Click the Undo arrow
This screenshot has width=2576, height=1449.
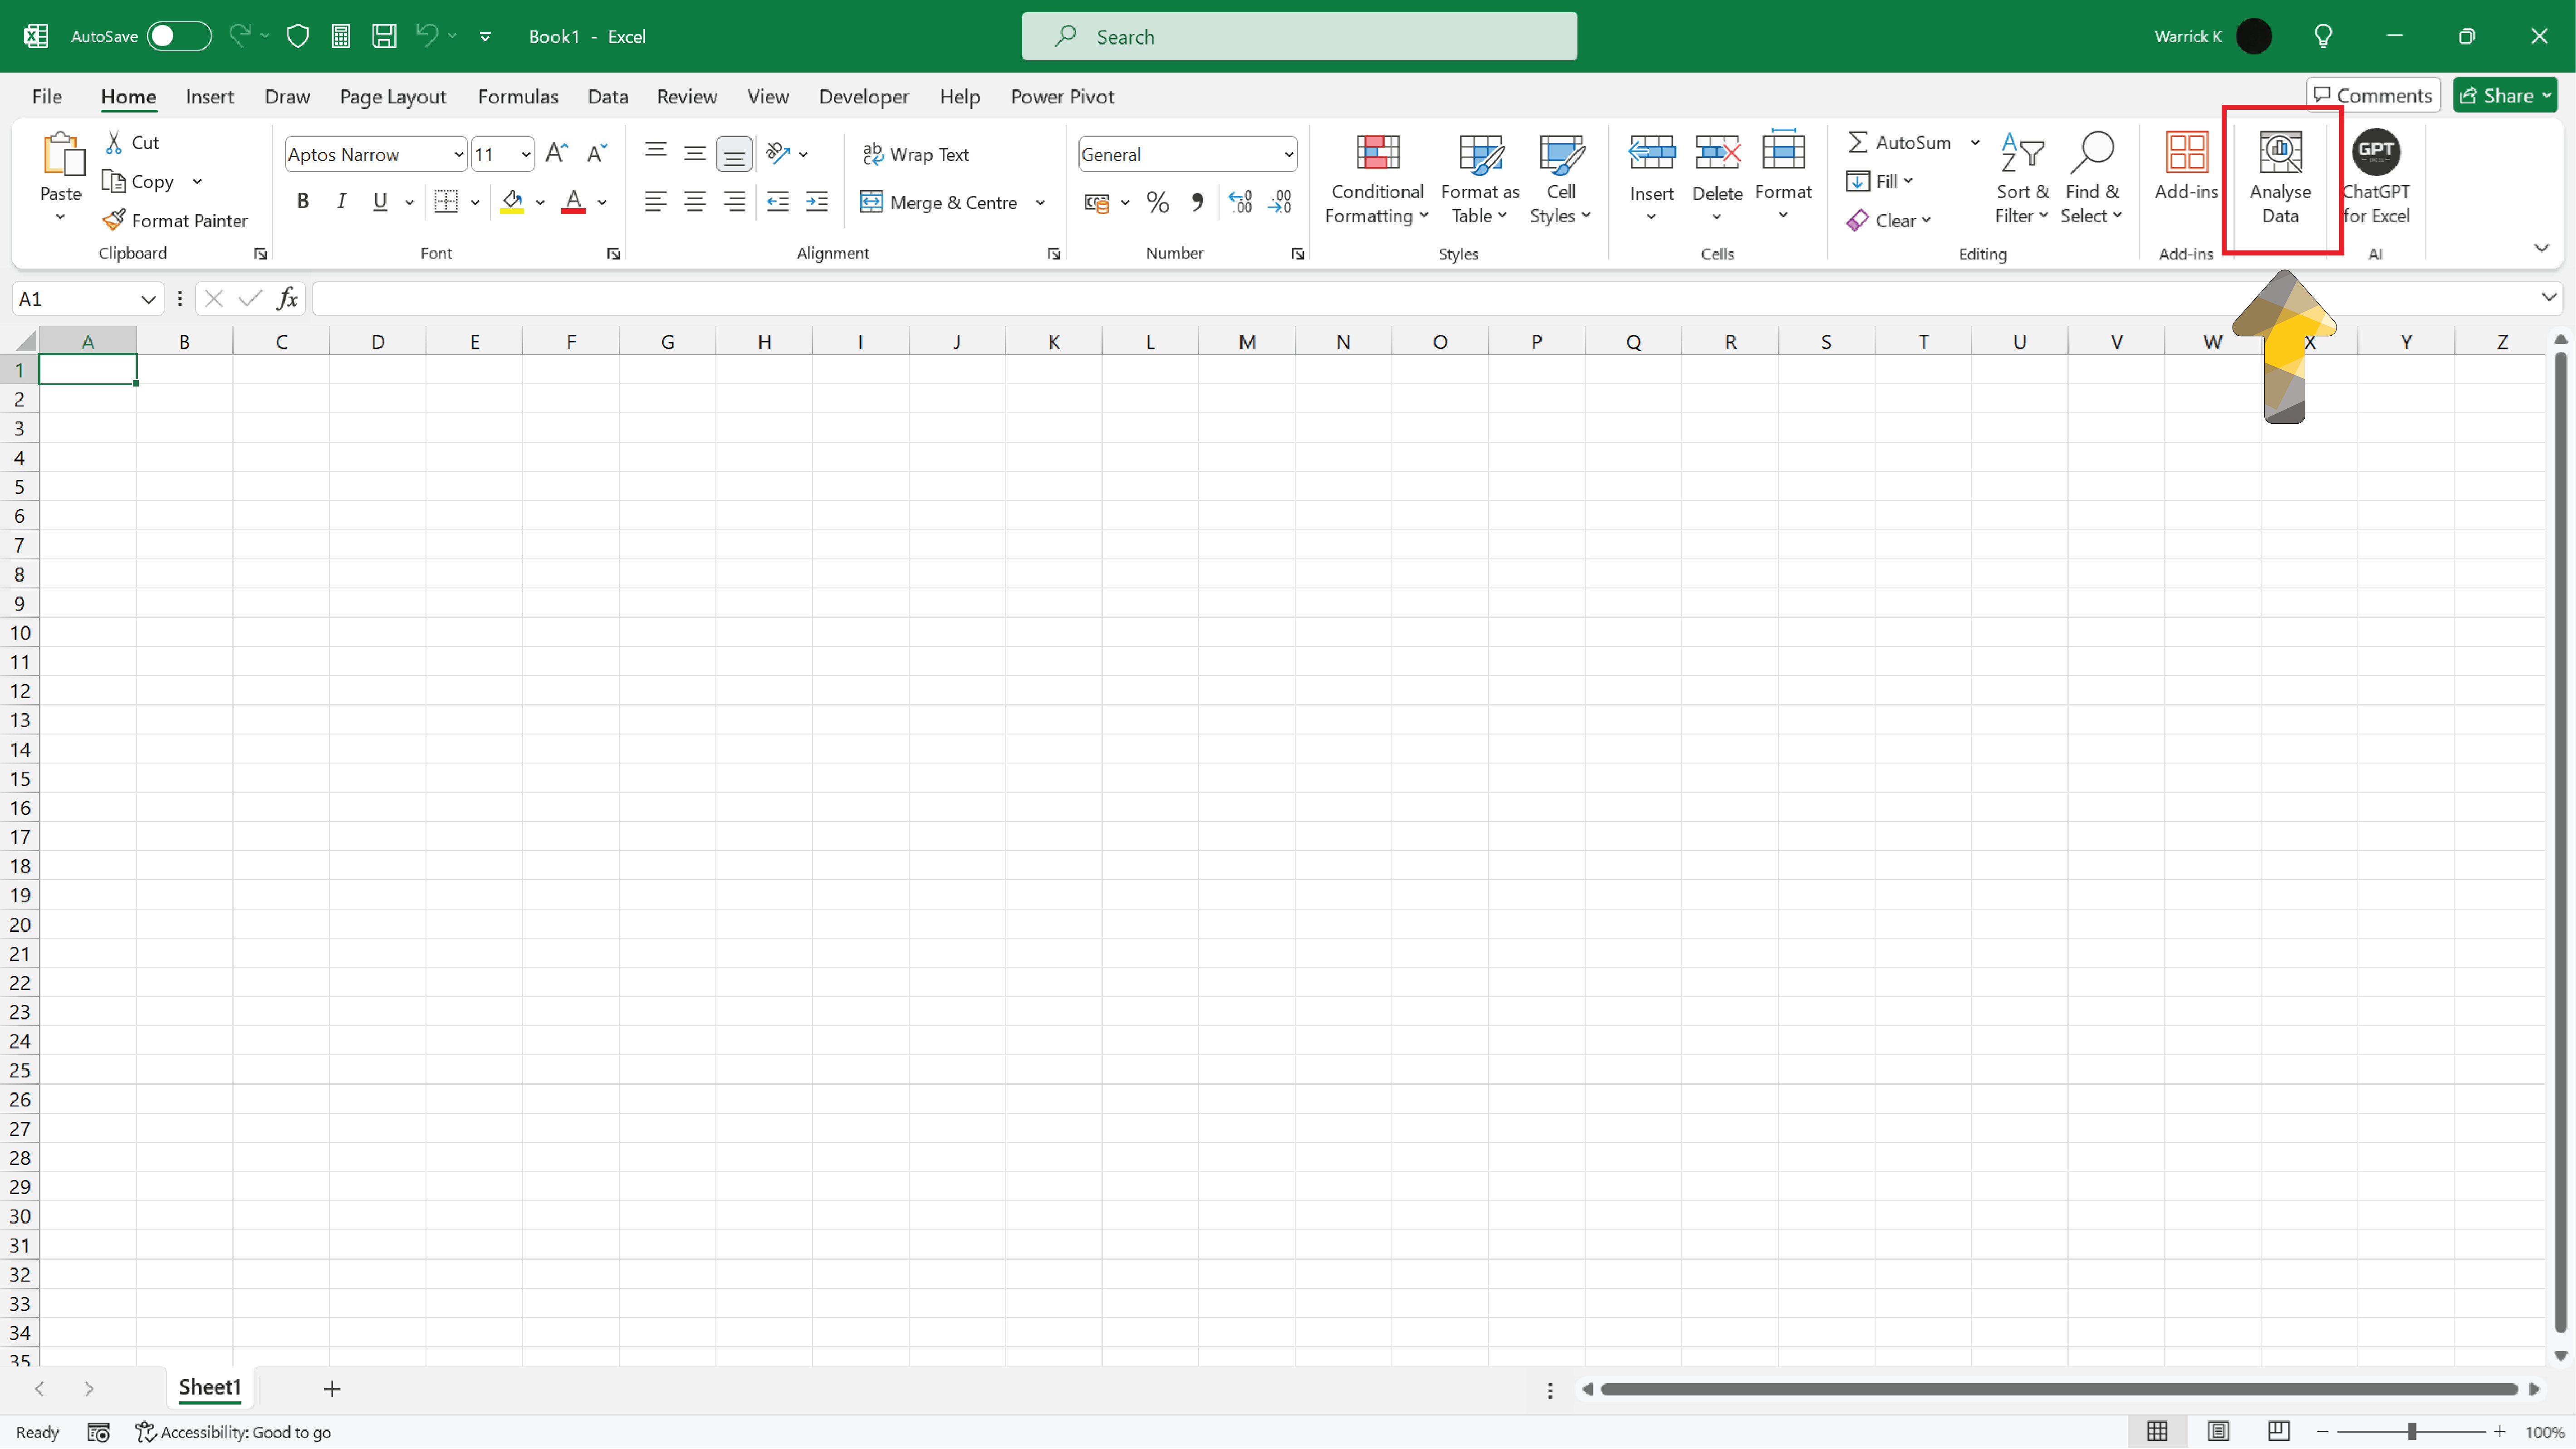(x=427, y=36)
